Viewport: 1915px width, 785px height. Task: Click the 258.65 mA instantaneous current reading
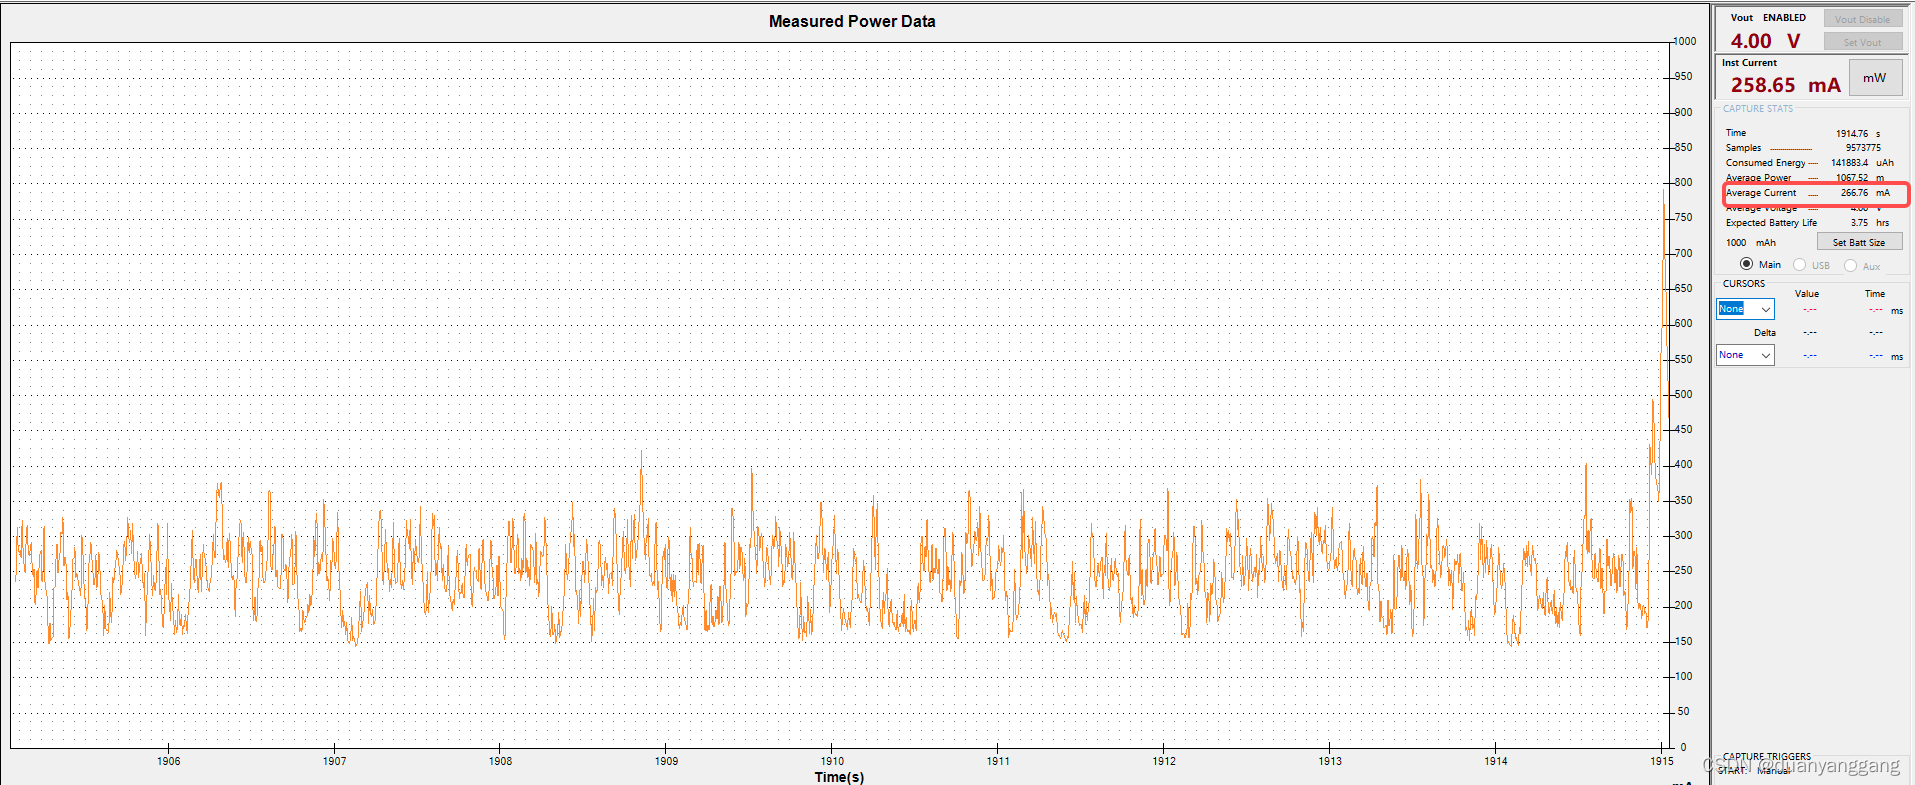pyautogui.click(x=1785, y=85)
